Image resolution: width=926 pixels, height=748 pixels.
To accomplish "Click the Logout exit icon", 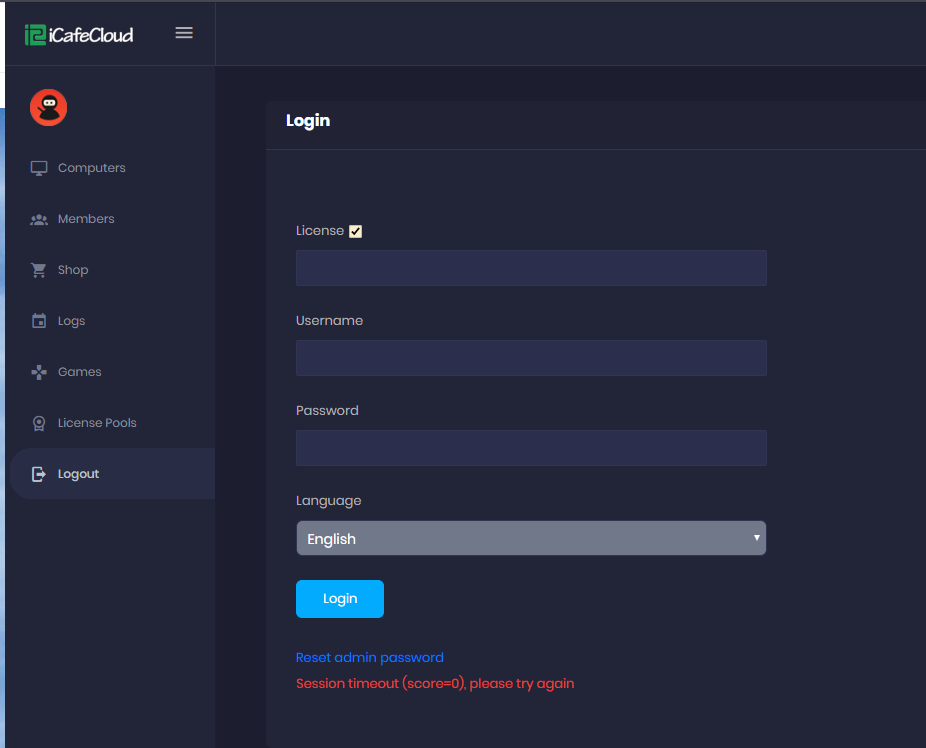I will point(39,474).
